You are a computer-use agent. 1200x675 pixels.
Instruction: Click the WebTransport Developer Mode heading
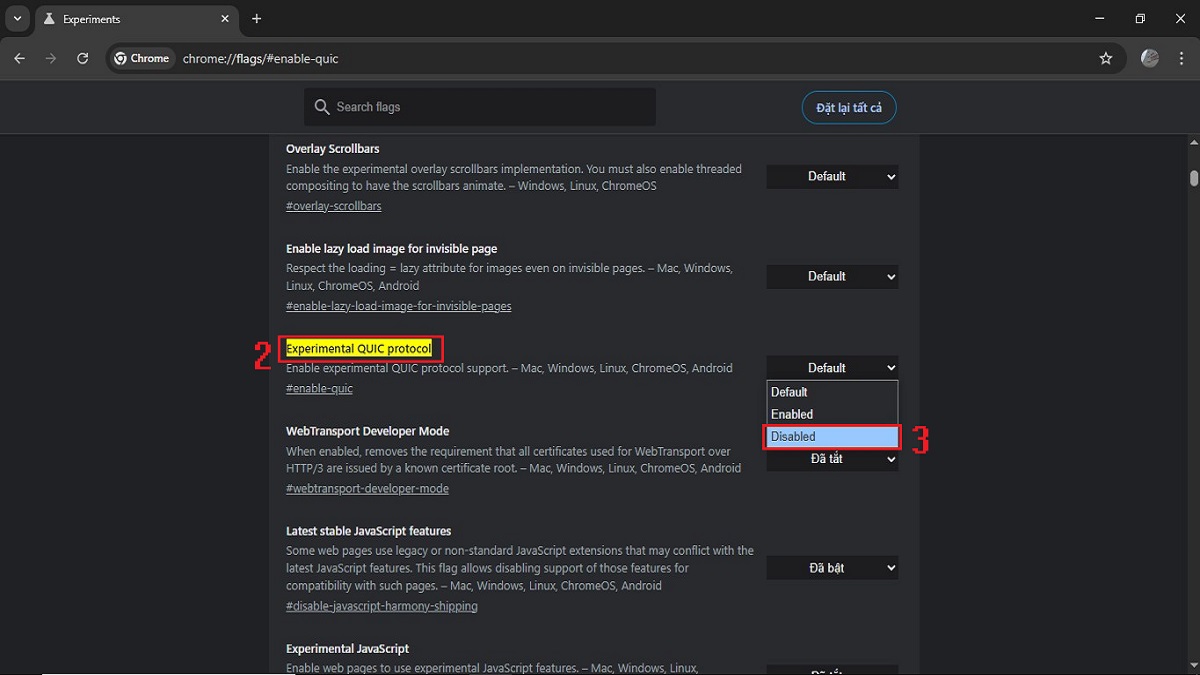(x=368, y=431)
